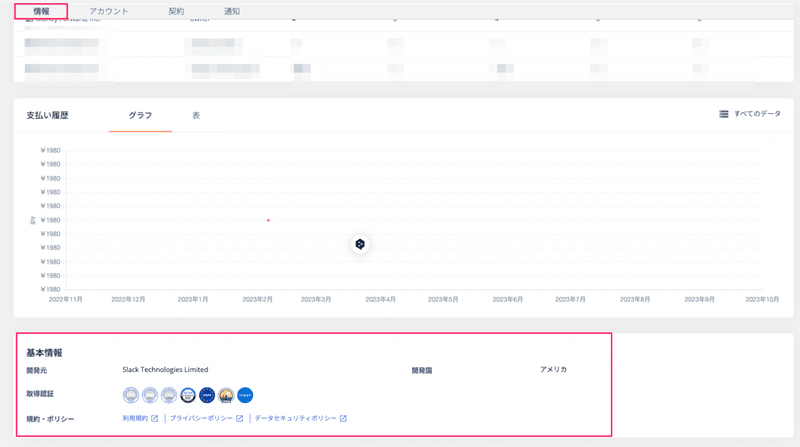Viewport: 800px width, 447px height.
Task: Click the AICPA SOC certification badge
Action: click(188, 395)
